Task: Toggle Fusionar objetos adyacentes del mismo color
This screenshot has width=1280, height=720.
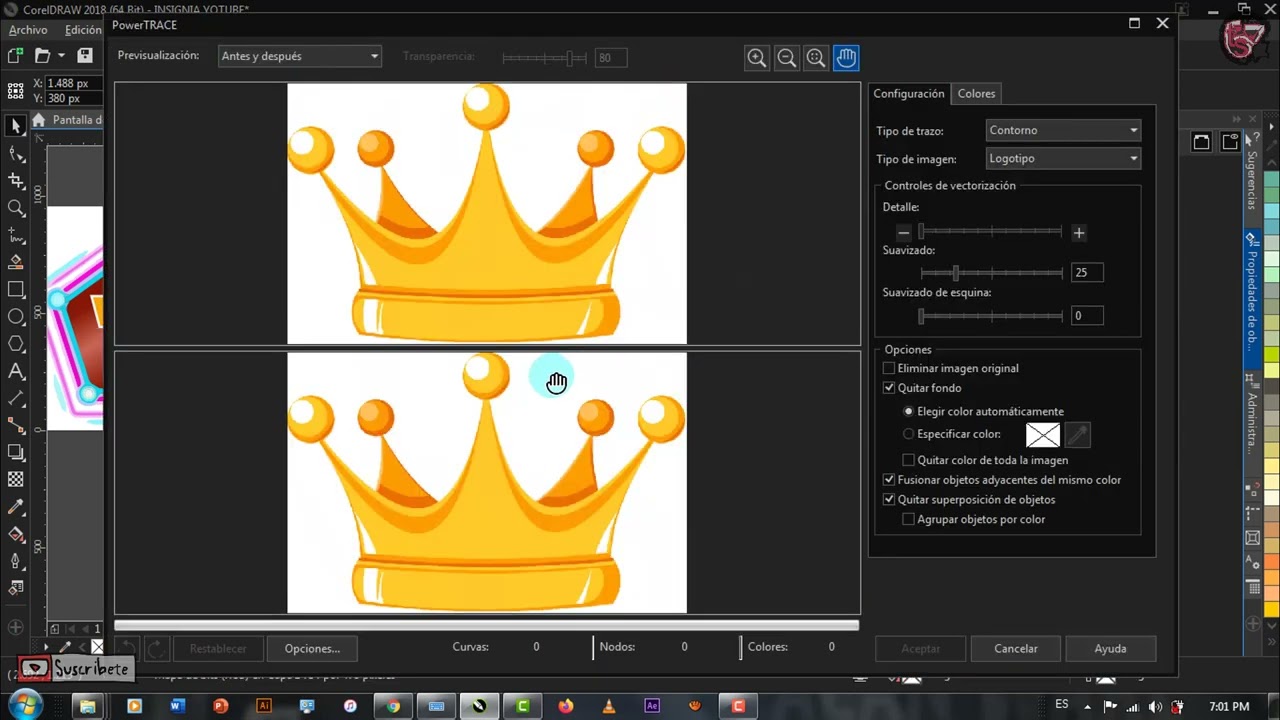Action: [889, 480]
